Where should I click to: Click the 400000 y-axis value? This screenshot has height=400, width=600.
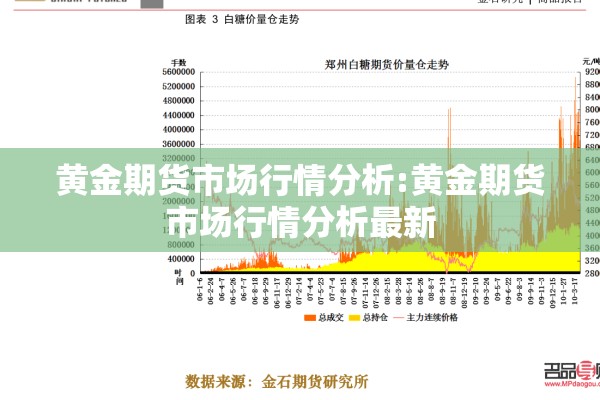click(x=181, y=259)
